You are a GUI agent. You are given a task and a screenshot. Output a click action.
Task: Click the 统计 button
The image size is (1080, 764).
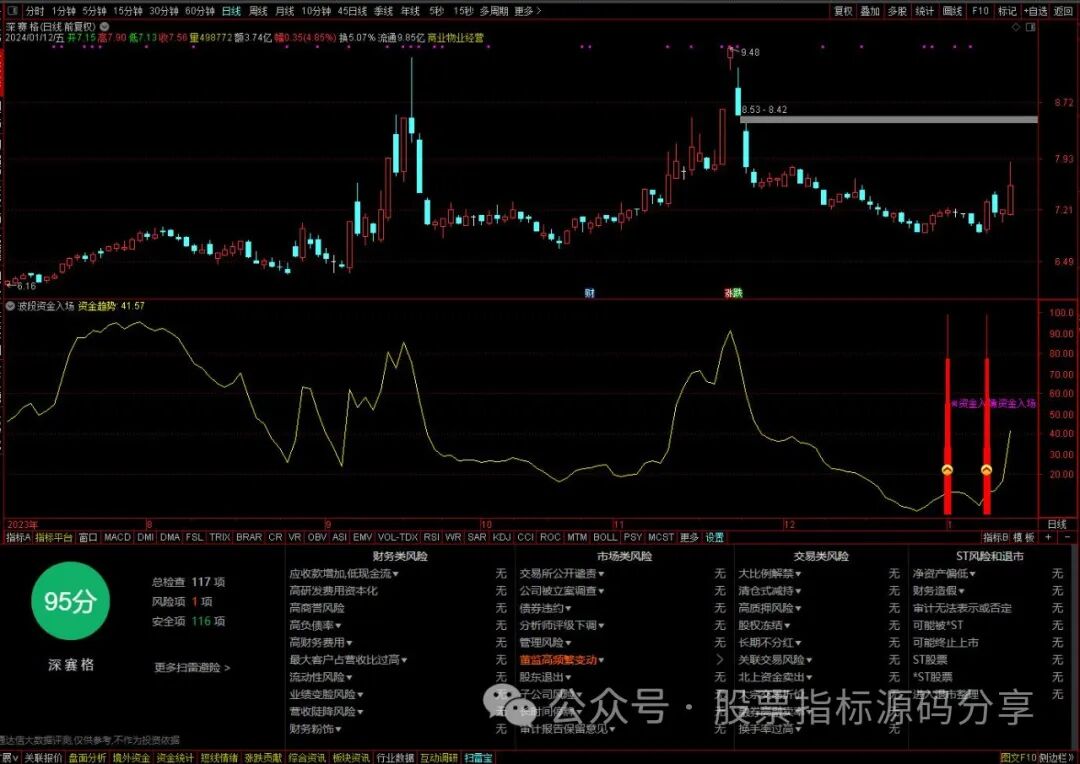(924, 11)
